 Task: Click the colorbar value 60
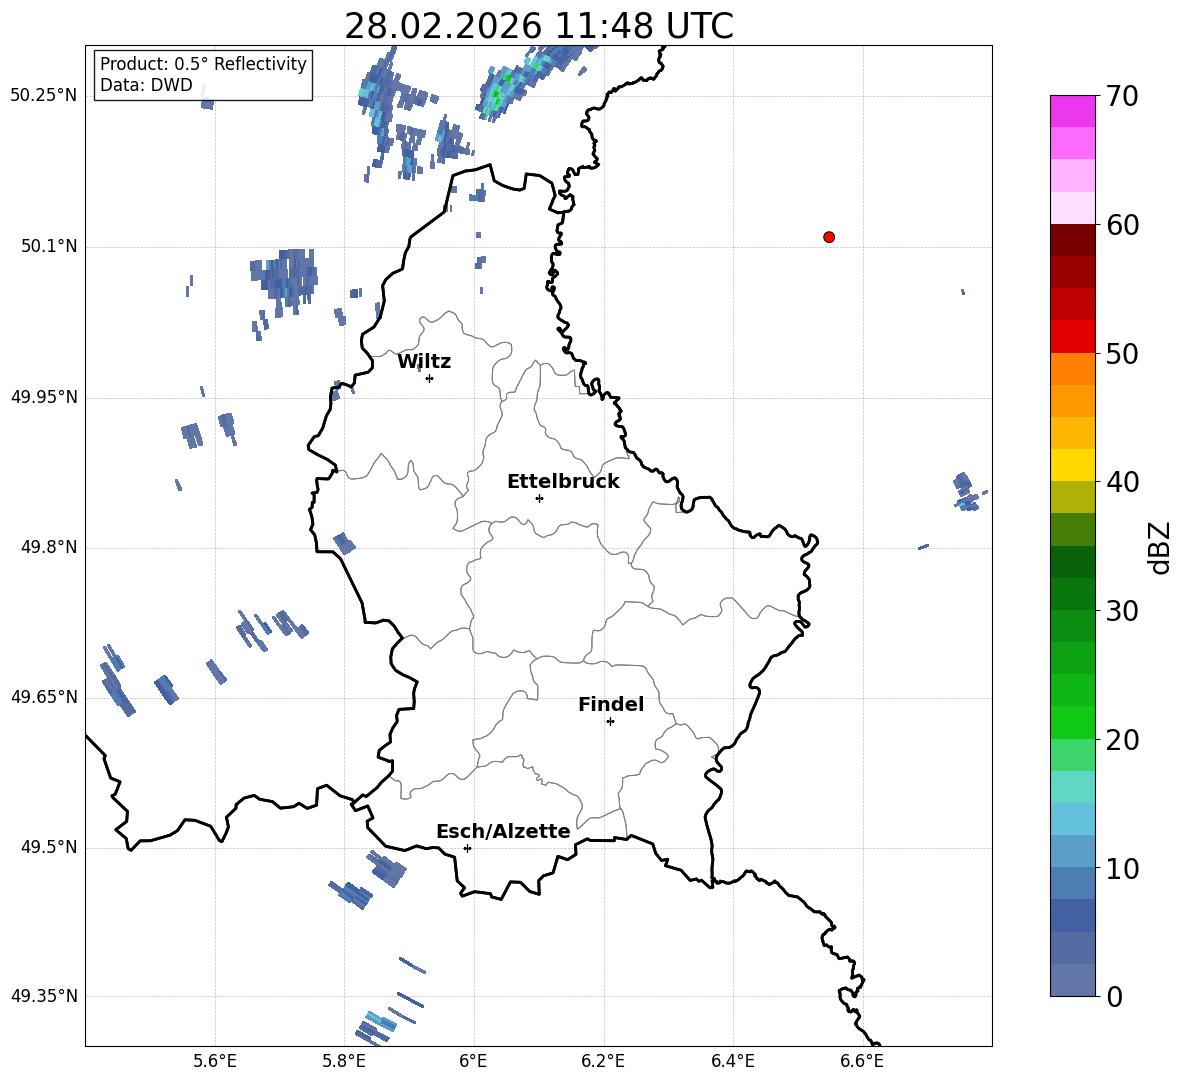click(x=1122, y=225)
